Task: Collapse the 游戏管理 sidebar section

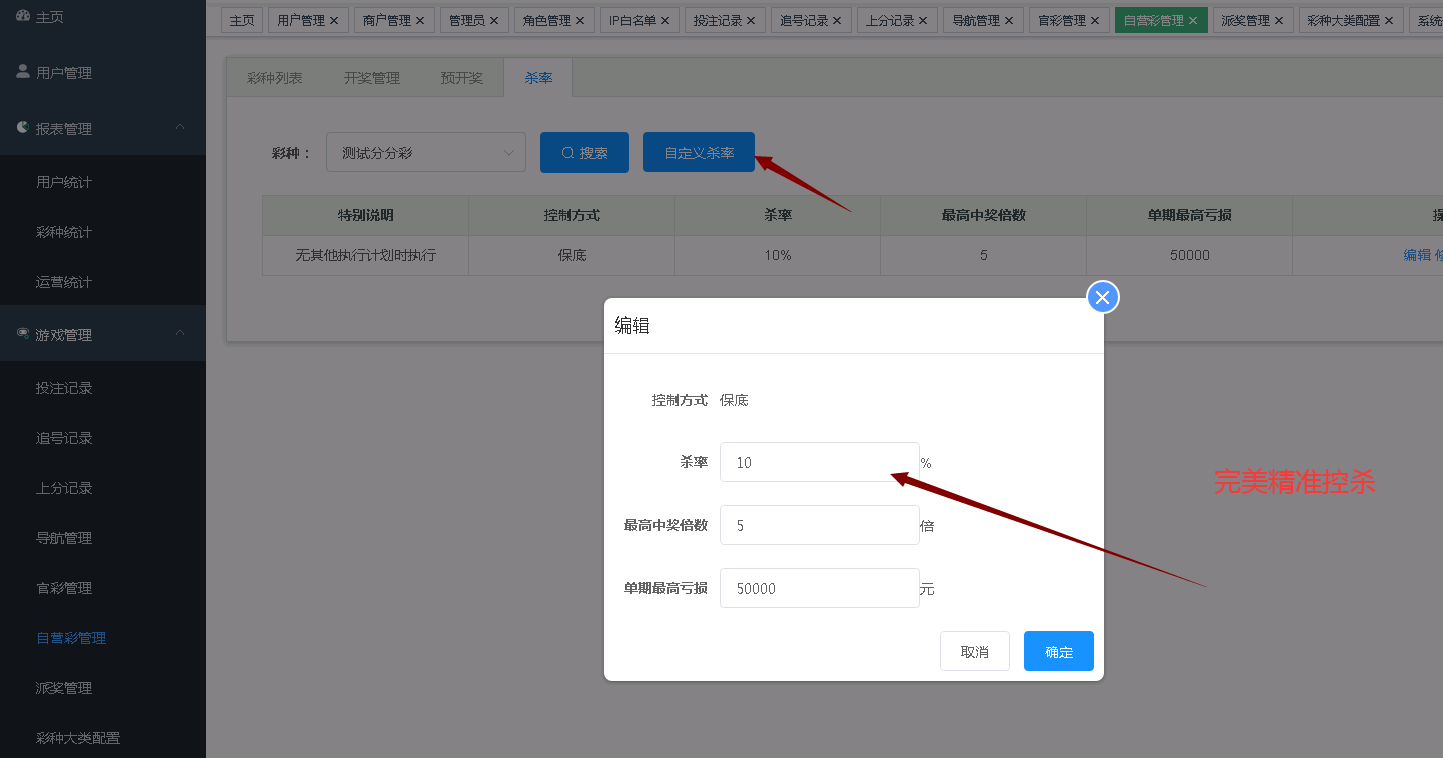Action: click(180, 334)
